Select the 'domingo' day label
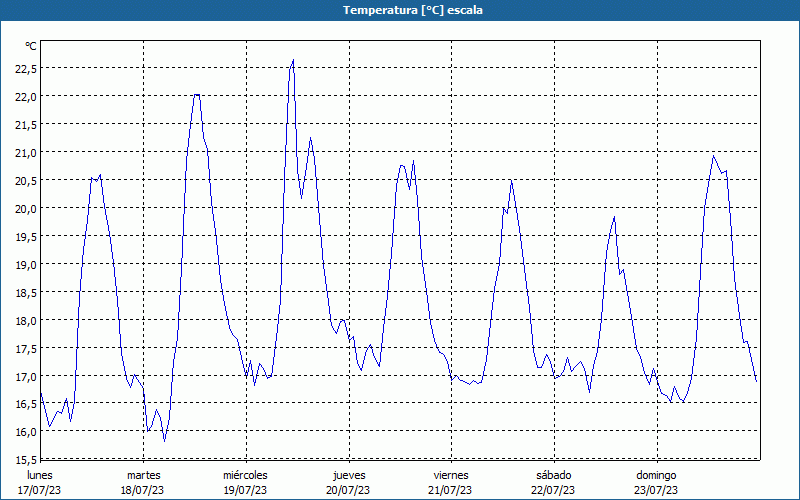 [656, 476]
